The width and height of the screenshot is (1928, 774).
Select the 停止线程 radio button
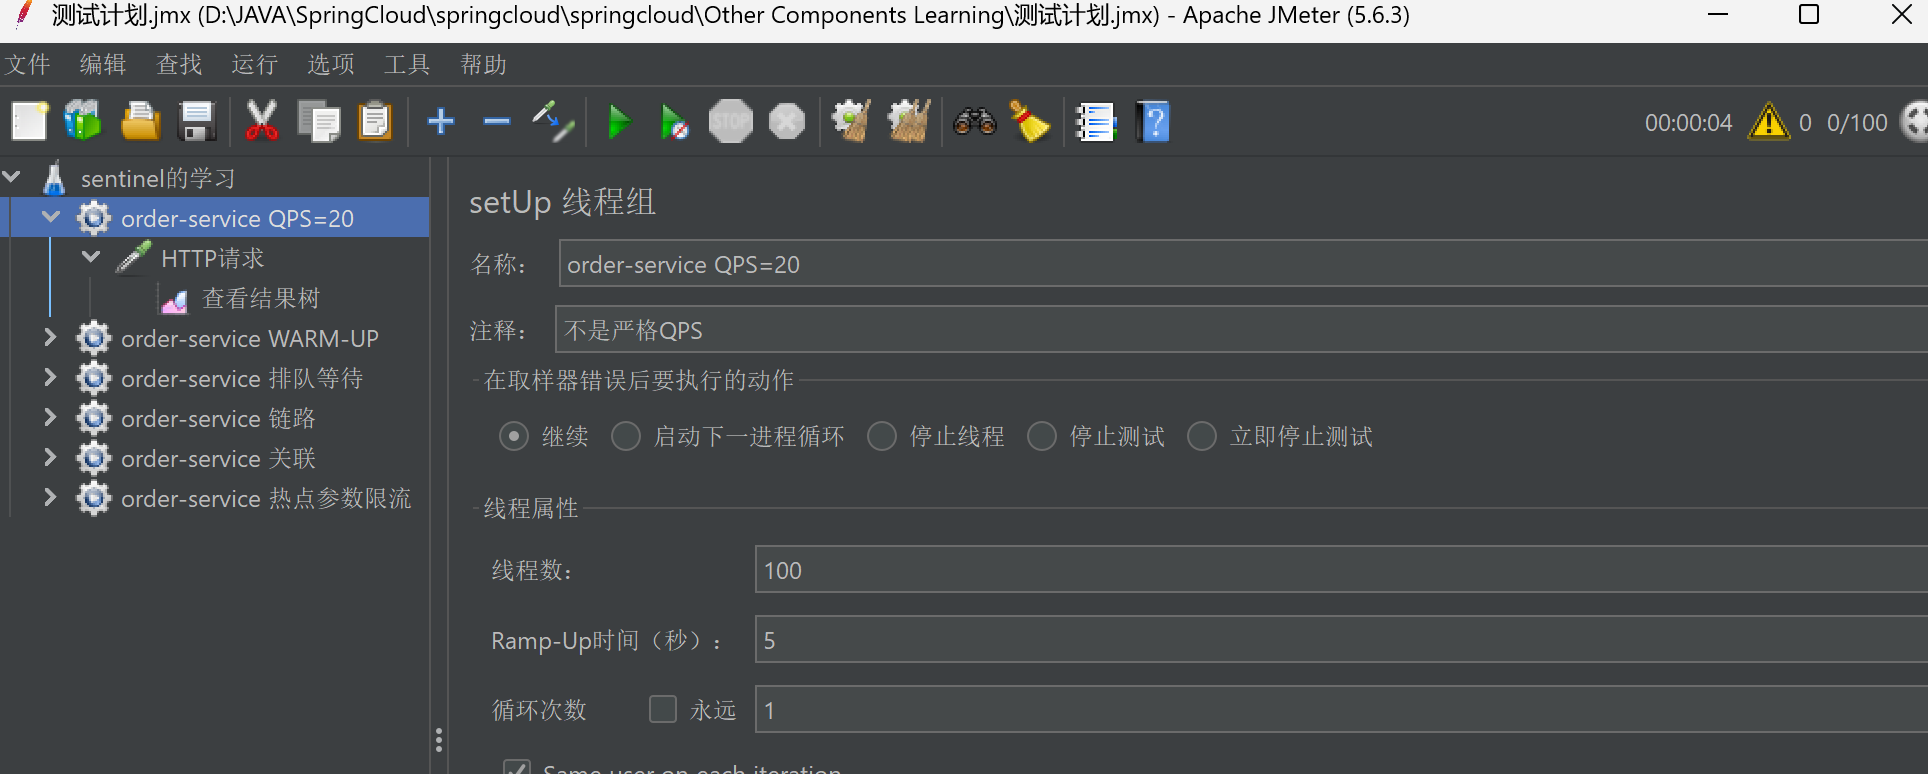coord(882,437)
